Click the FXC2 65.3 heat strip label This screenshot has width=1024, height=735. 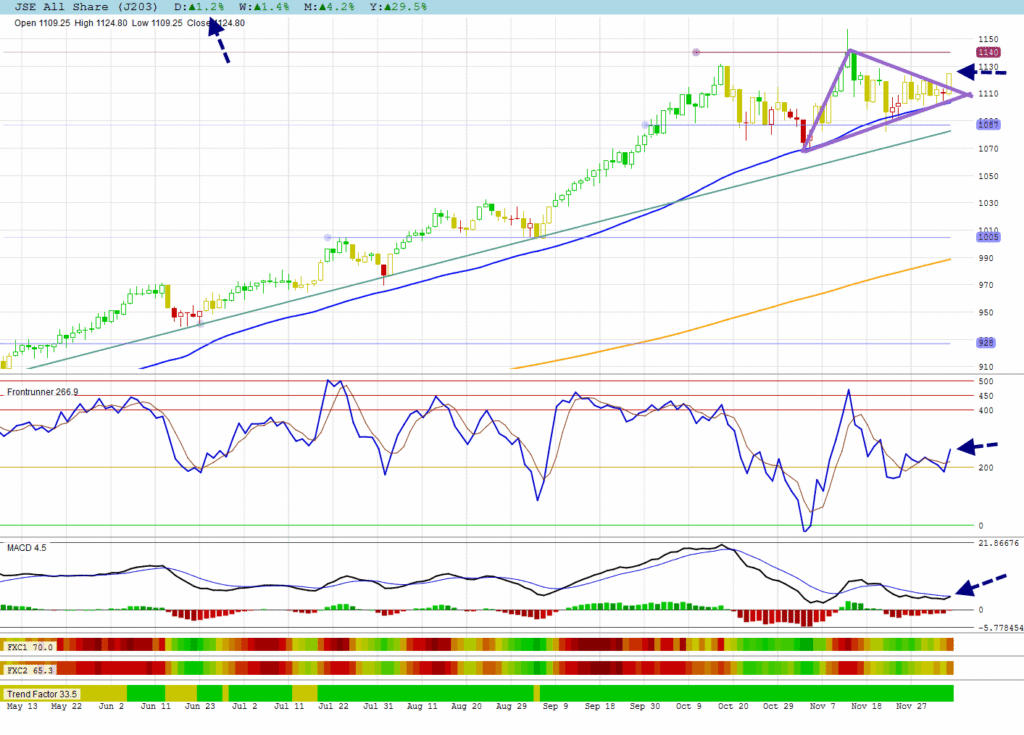[28, 667]
